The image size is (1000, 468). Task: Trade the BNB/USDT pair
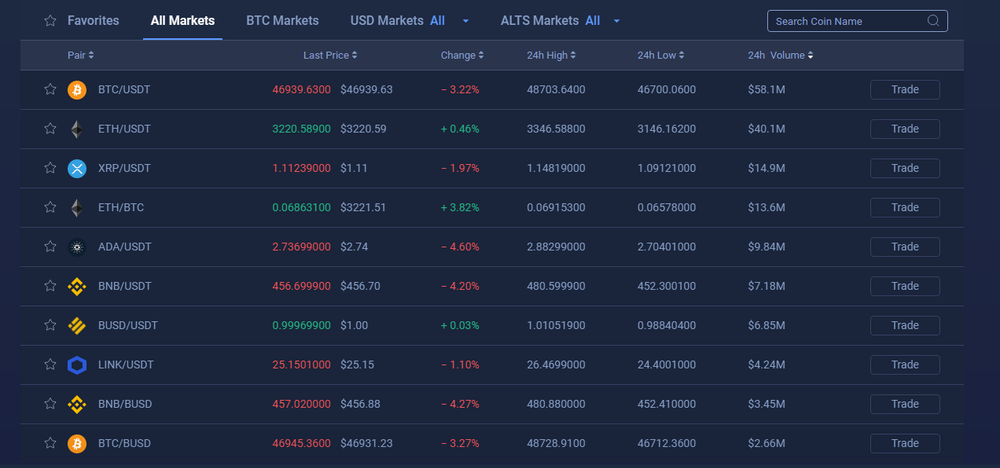pos(905,286)
